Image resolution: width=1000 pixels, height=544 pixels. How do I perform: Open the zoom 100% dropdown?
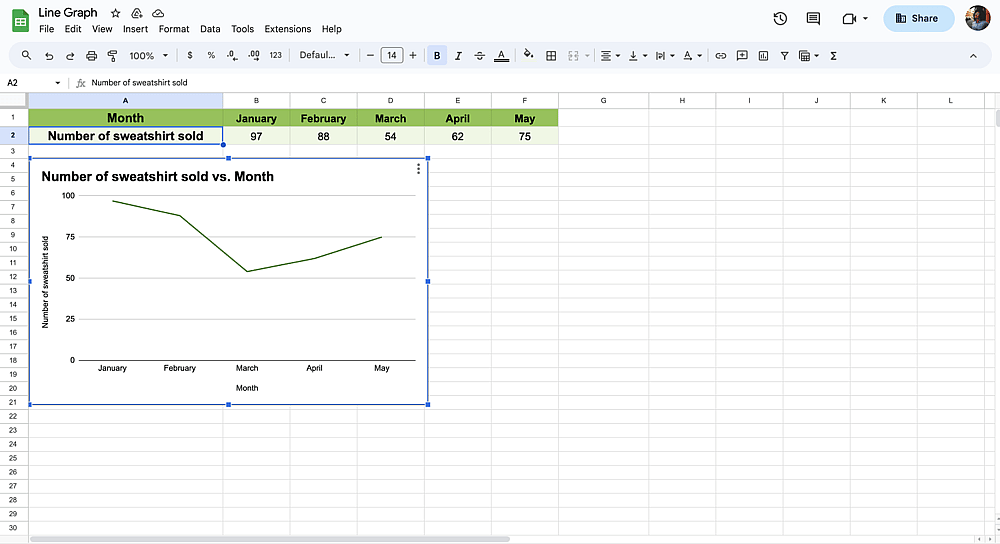(x=149, y=56)
